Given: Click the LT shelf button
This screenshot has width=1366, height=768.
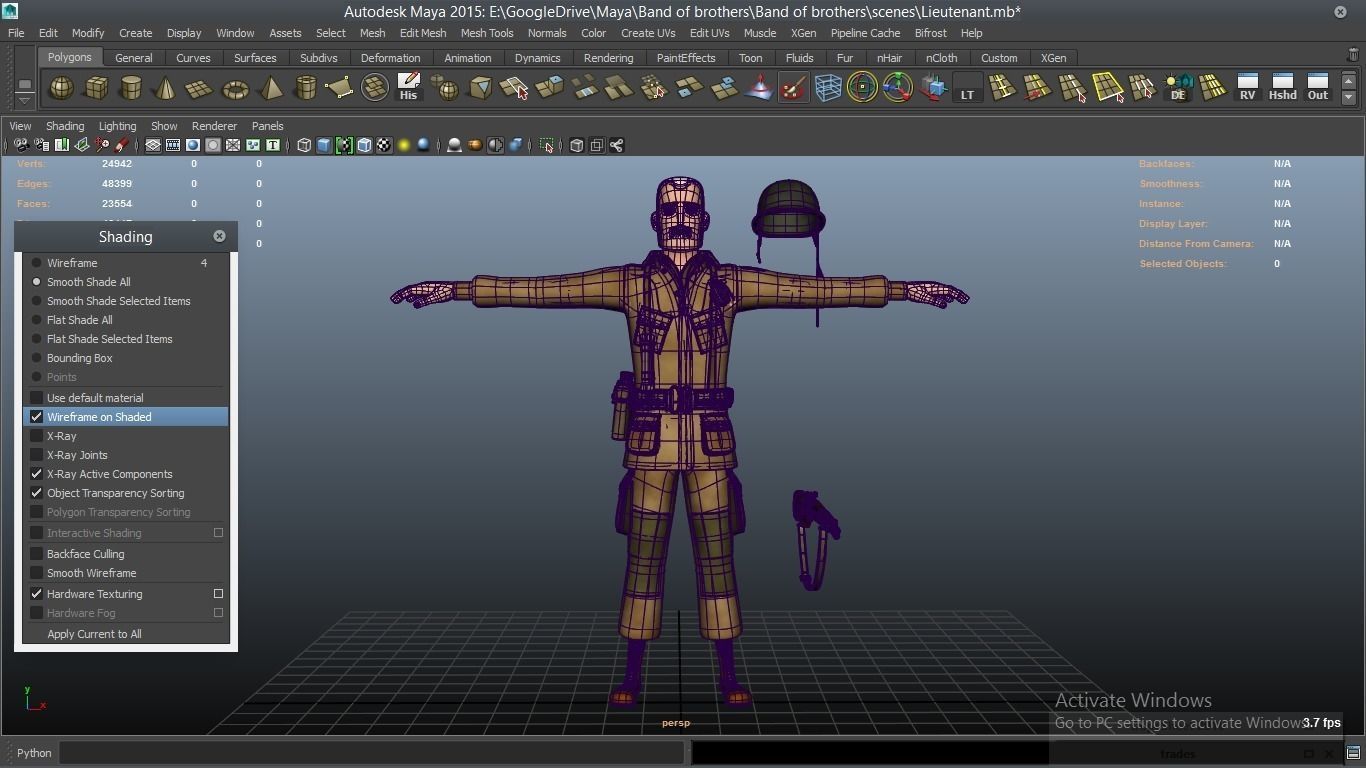Looking at the screenshot, I should tap(967, 88).
